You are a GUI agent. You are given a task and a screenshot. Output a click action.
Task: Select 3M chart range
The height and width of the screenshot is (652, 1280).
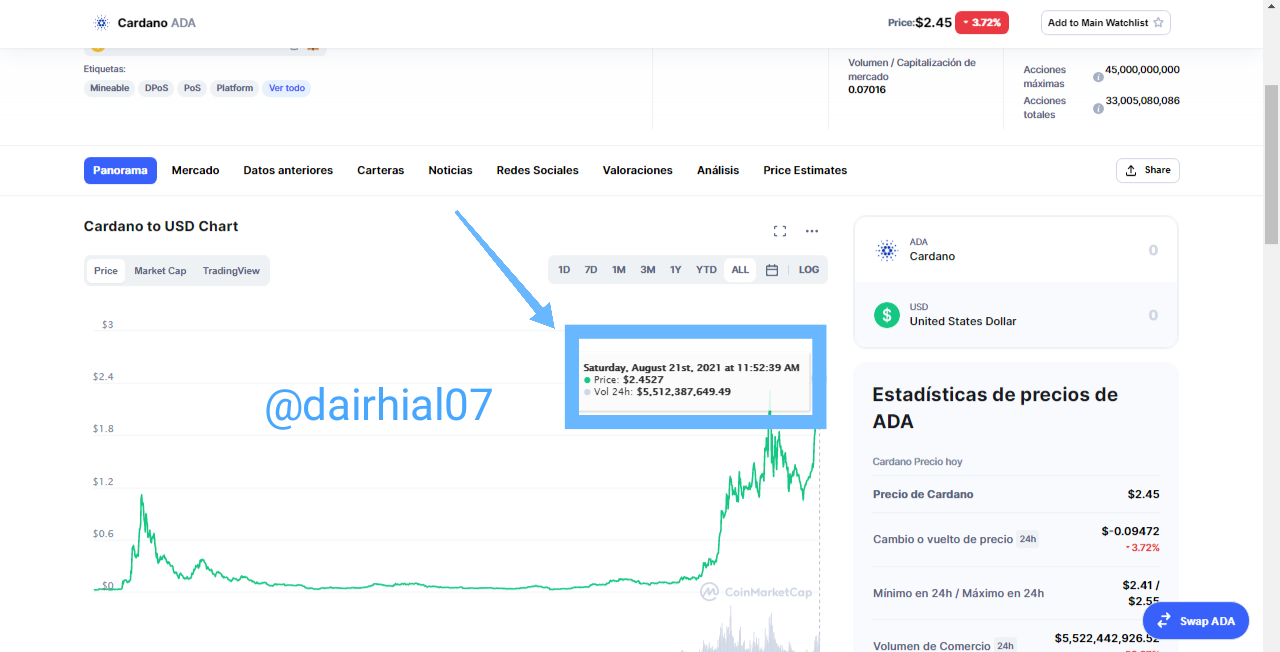click(x=648, y=270)
